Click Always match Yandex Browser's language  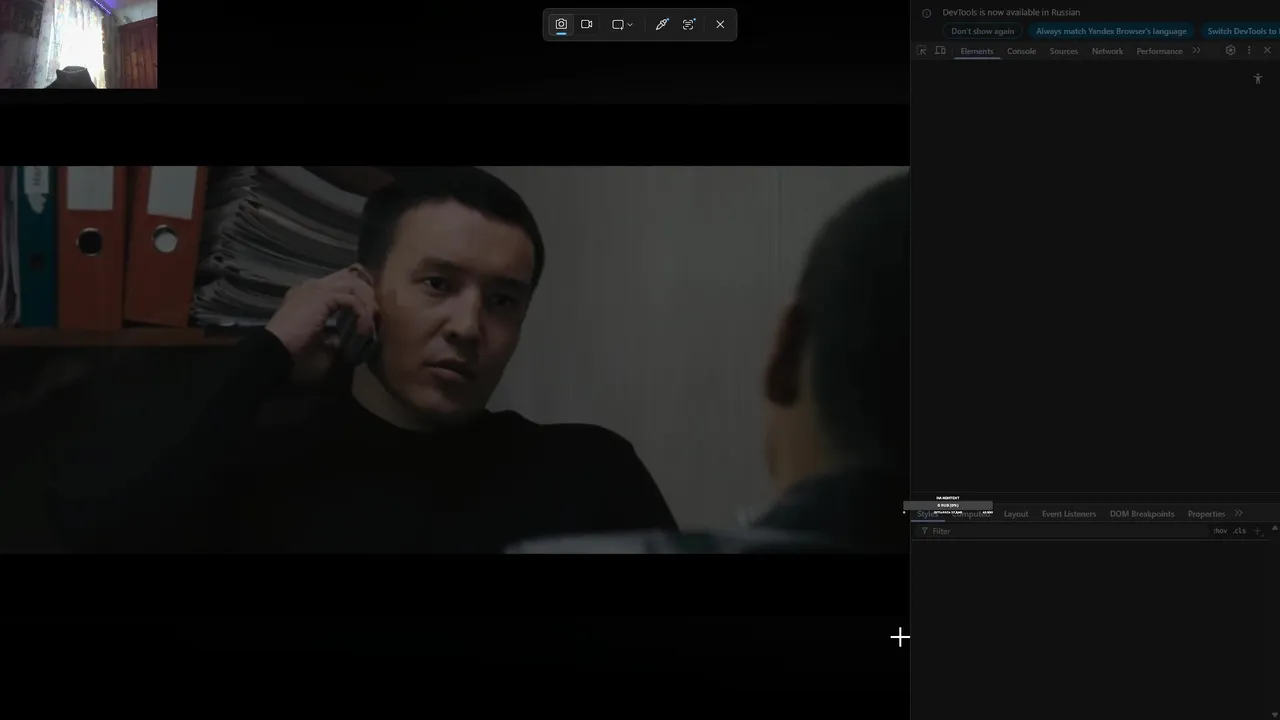pos(1111,31)
